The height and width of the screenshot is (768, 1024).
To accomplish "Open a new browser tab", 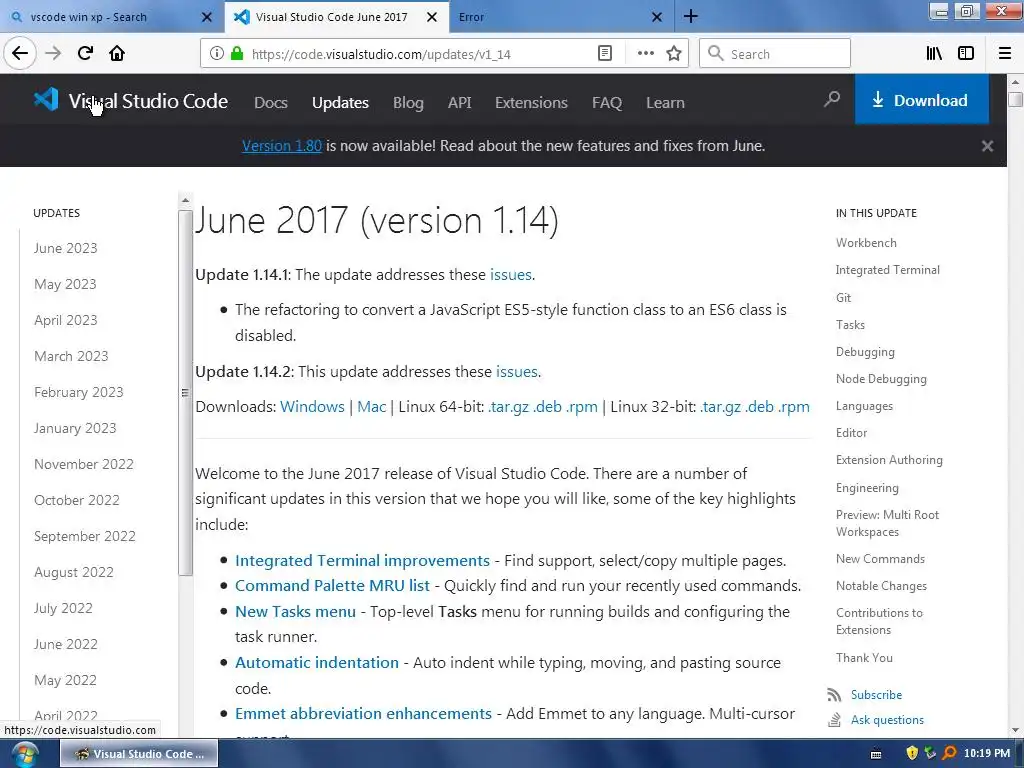I will click(x=691, y=16).
